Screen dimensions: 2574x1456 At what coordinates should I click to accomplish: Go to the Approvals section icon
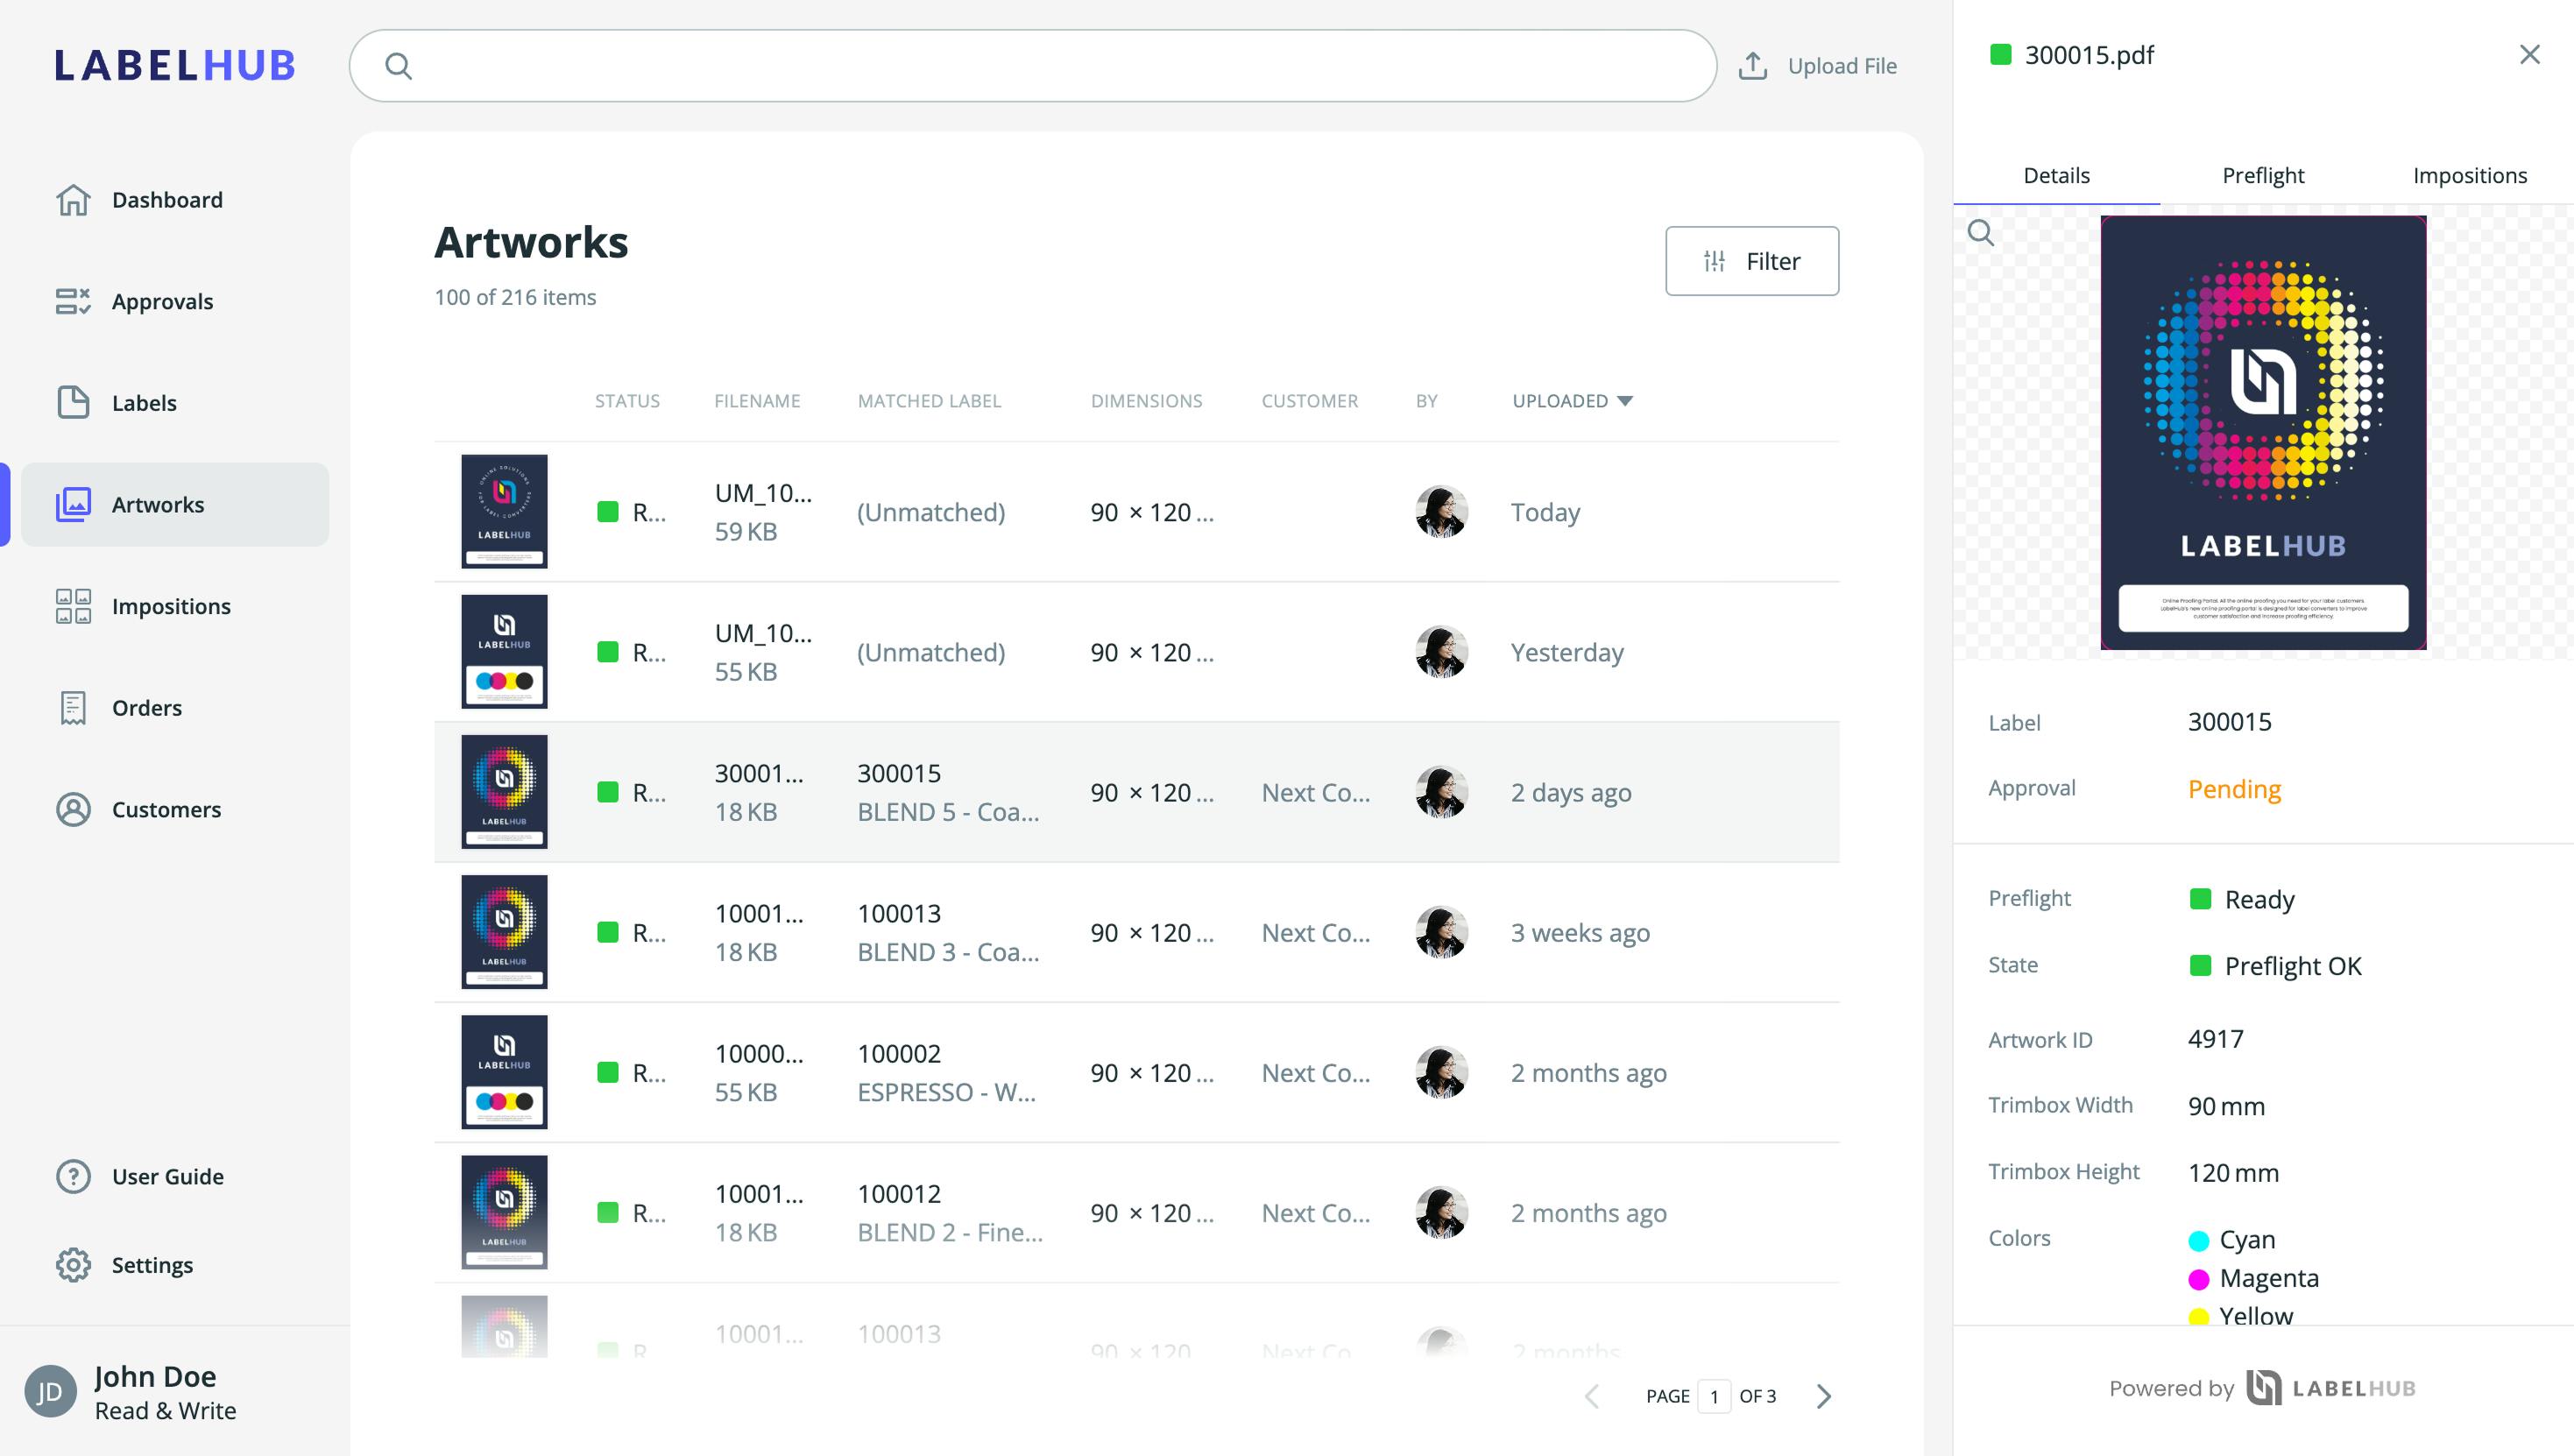click(x=73, y=301)
